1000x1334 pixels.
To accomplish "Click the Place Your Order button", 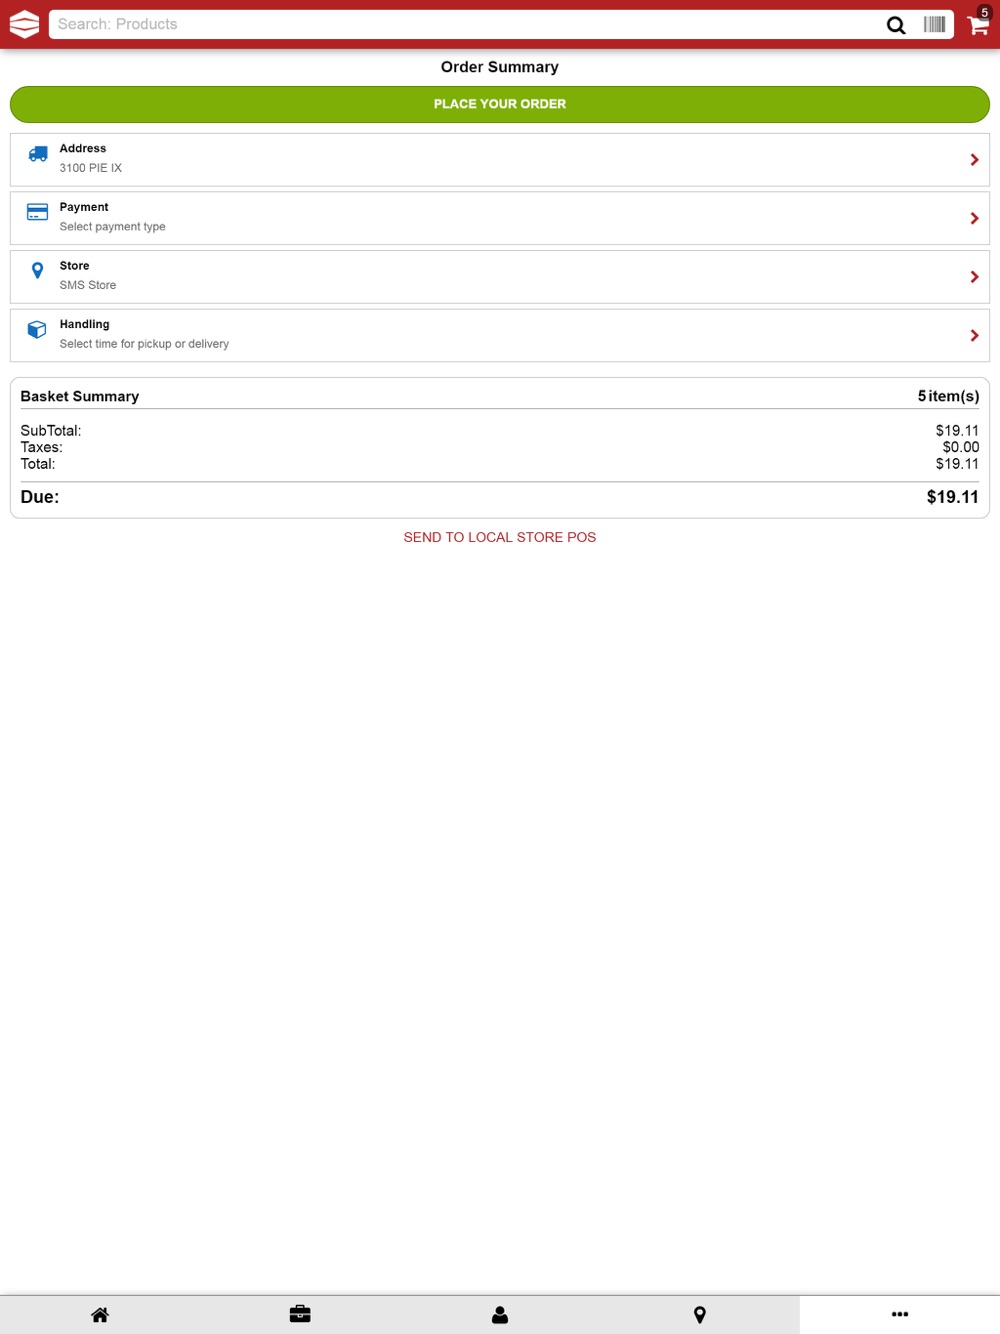I will coord(500,104).
